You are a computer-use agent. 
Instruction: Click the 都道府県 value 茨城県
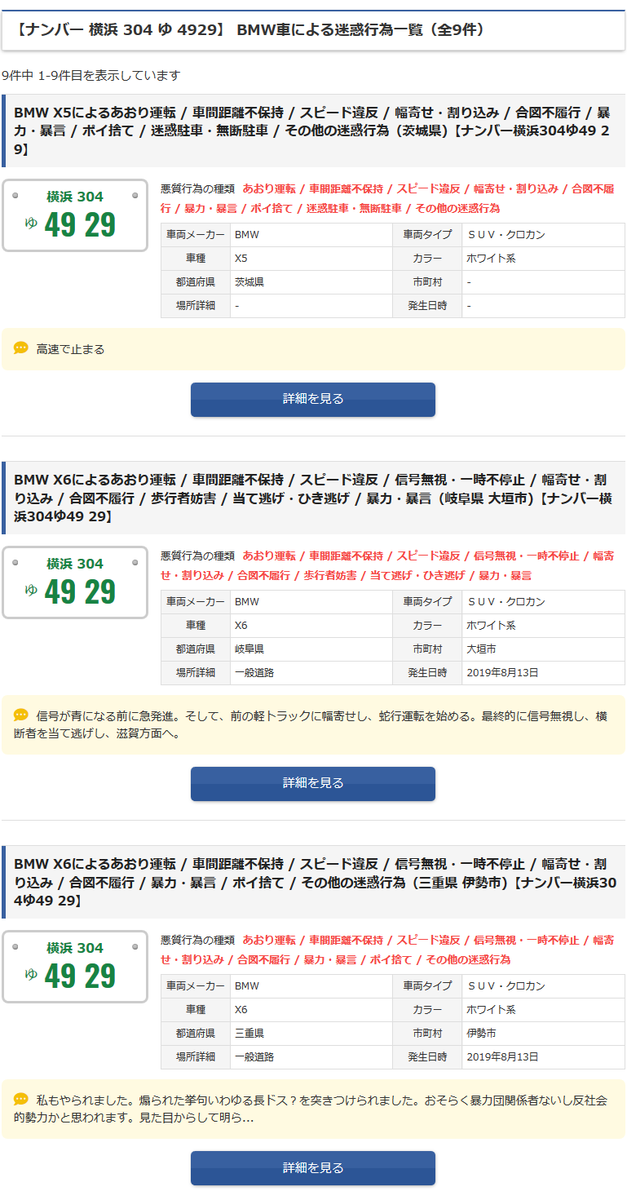pos(249,282)
